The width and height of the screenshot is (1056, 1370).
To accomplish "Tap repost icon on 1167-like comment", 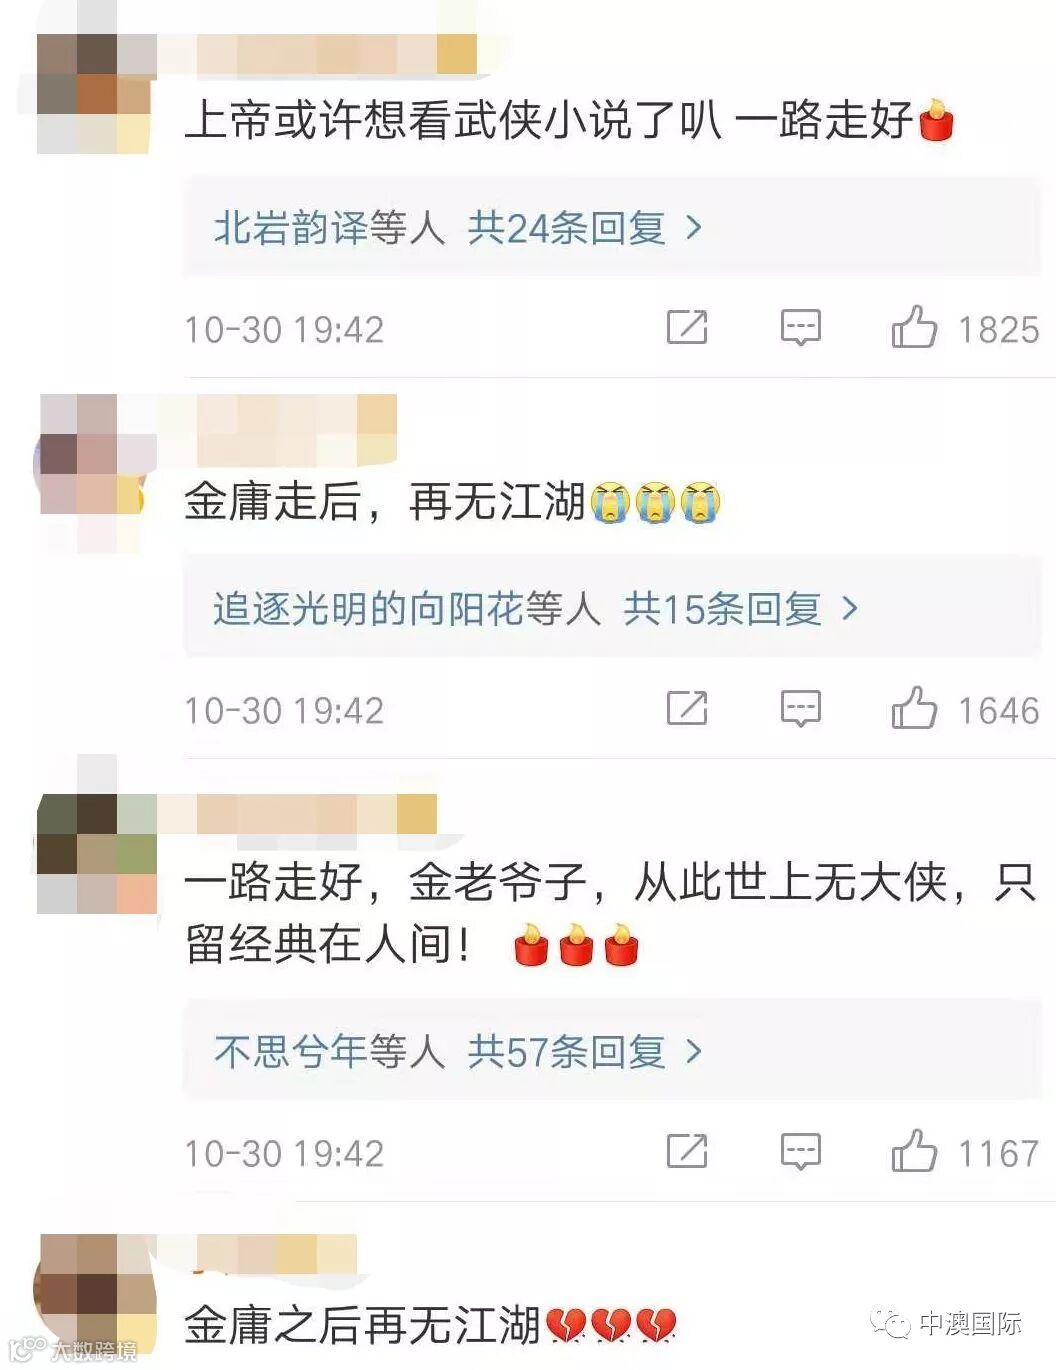I will click(x=687, y=1151).
